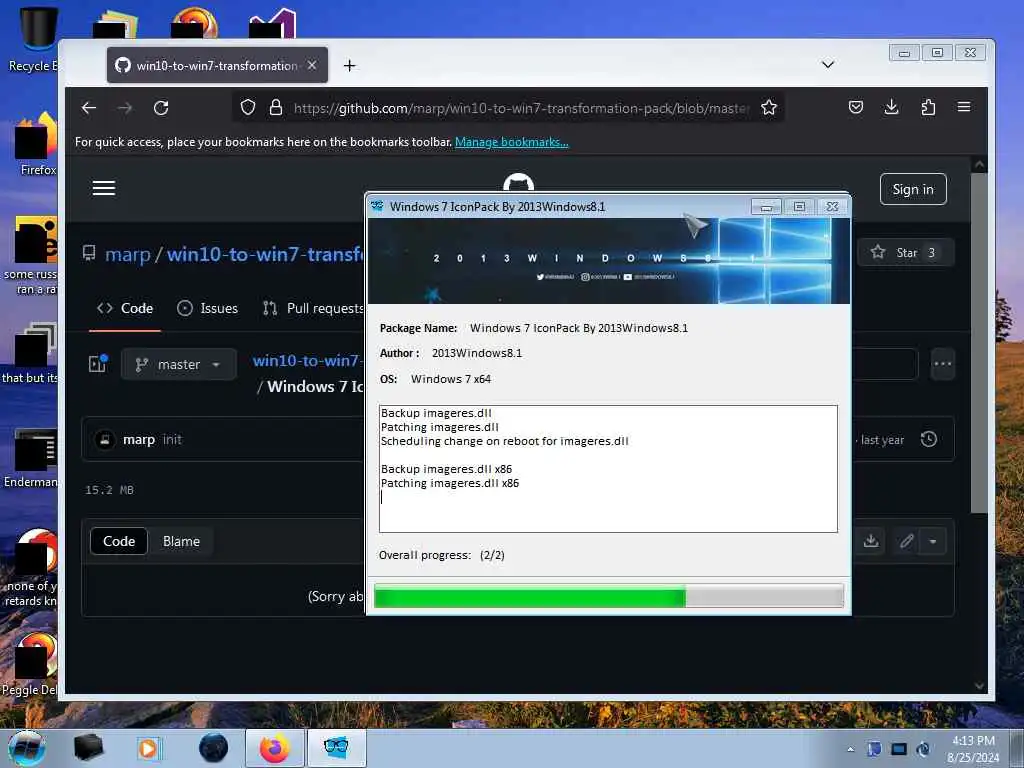This screenshot has height=768, width=1024.
Task: Open the Code tab
Action: point(125,308)
